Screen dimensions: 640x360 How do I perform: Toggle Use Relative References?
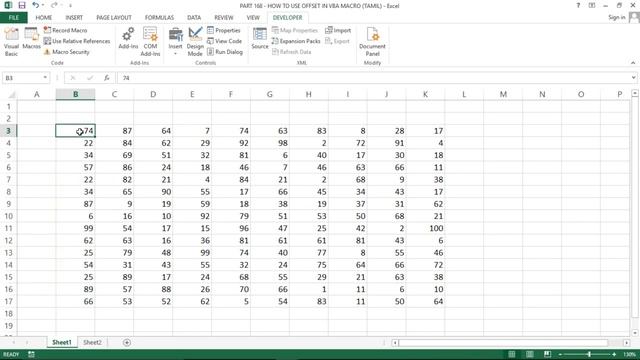77,41
